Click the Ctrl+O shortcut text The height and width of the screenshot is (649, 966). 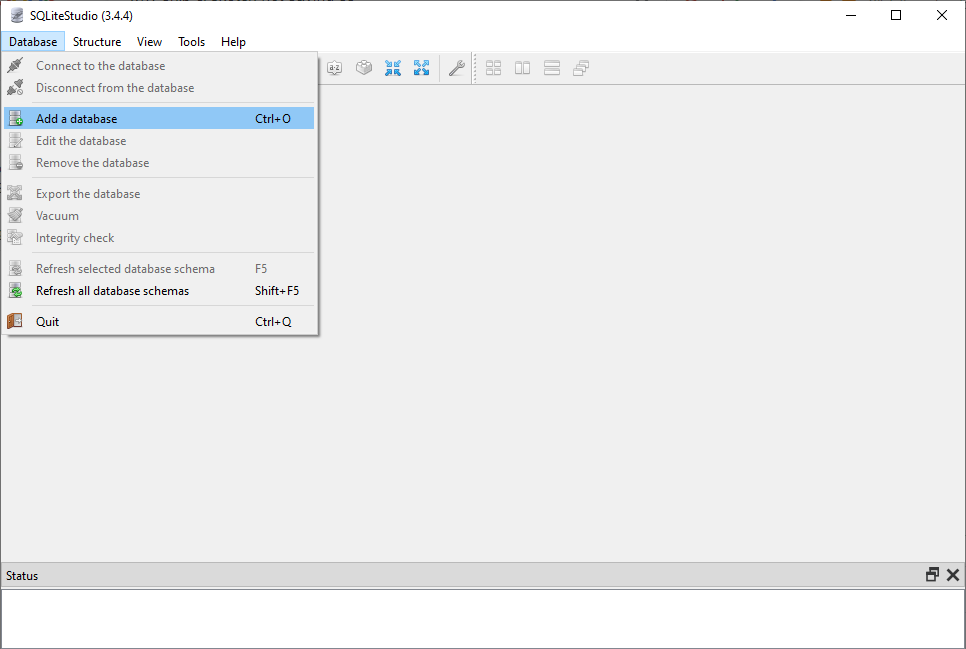click(x=273, y=118)
